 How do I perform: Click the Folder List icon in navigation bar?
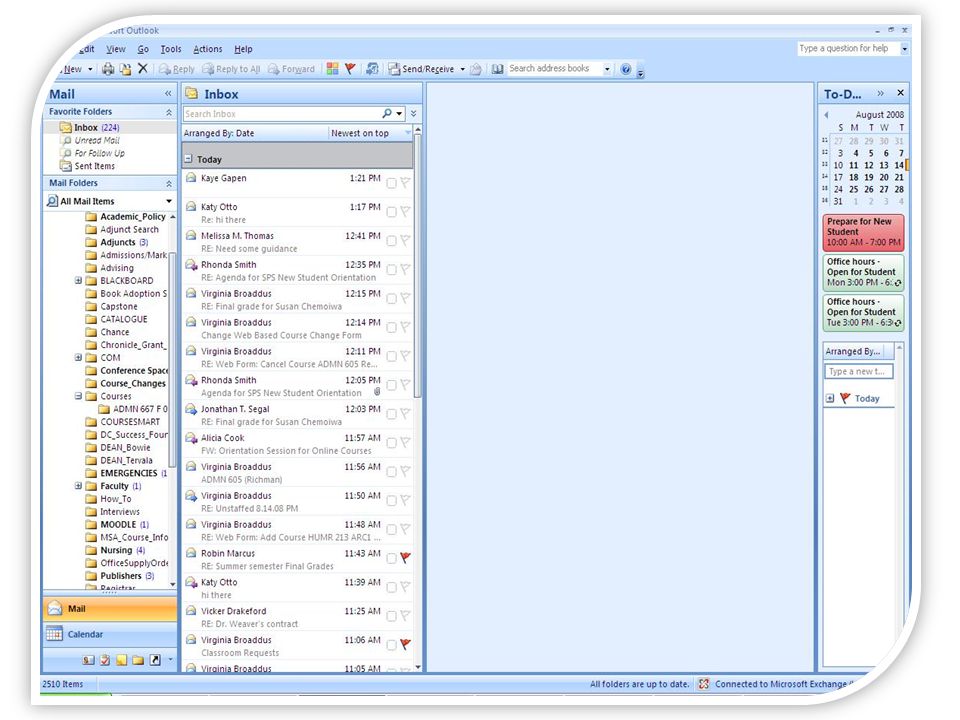138,660
